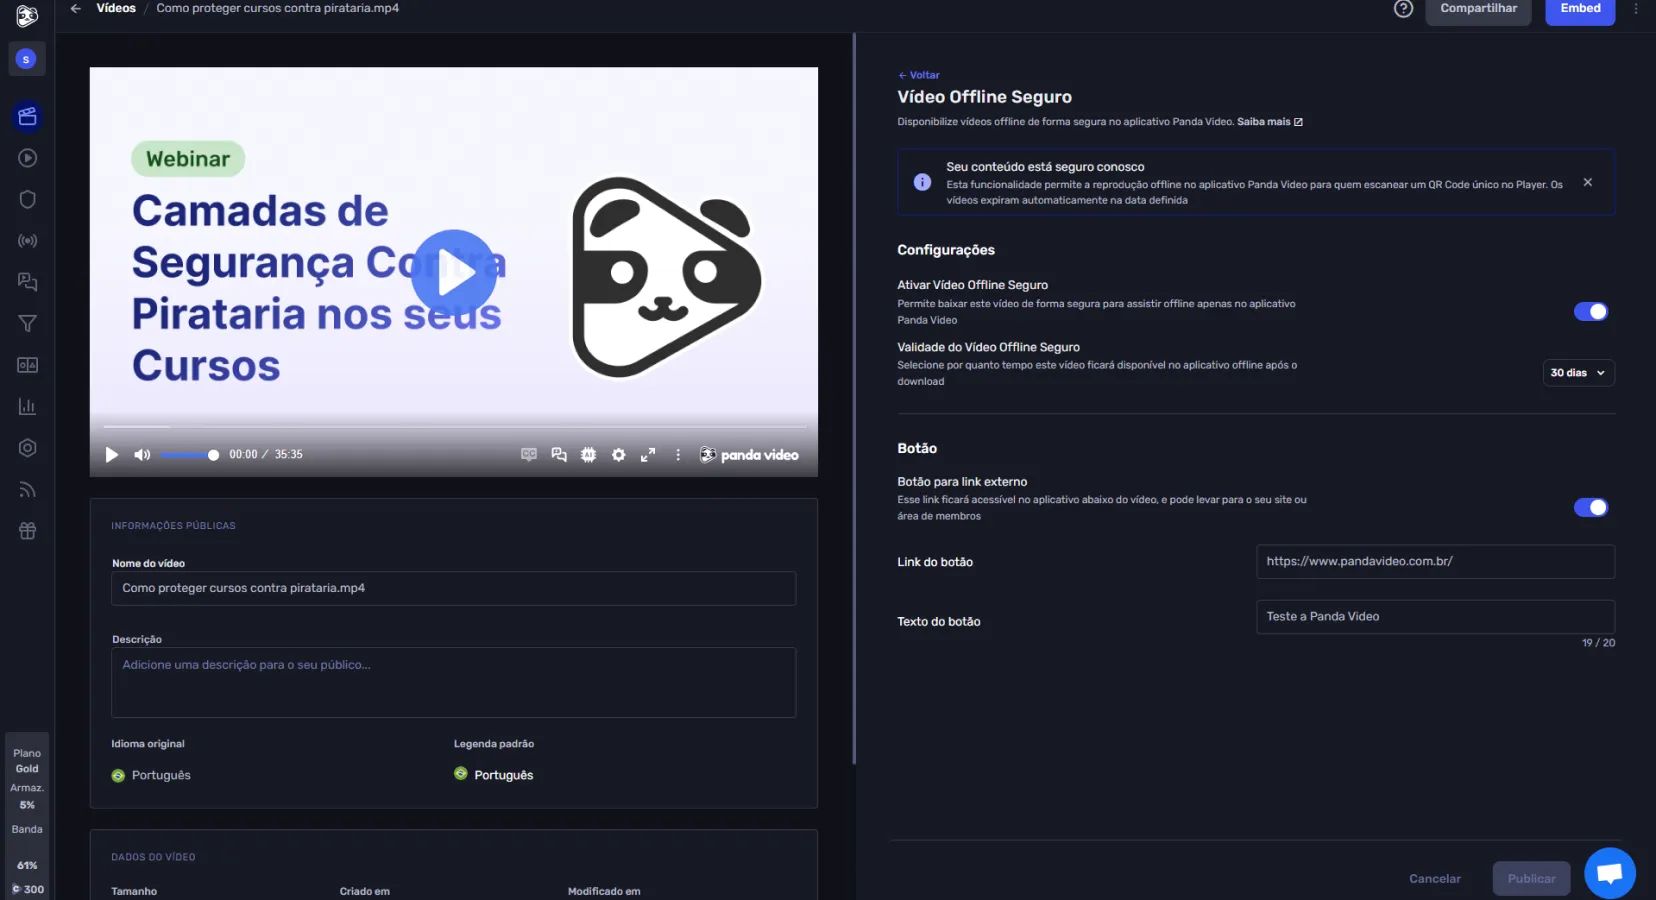
Task: Adjust the player volume slider
Action: coord(188,455)
